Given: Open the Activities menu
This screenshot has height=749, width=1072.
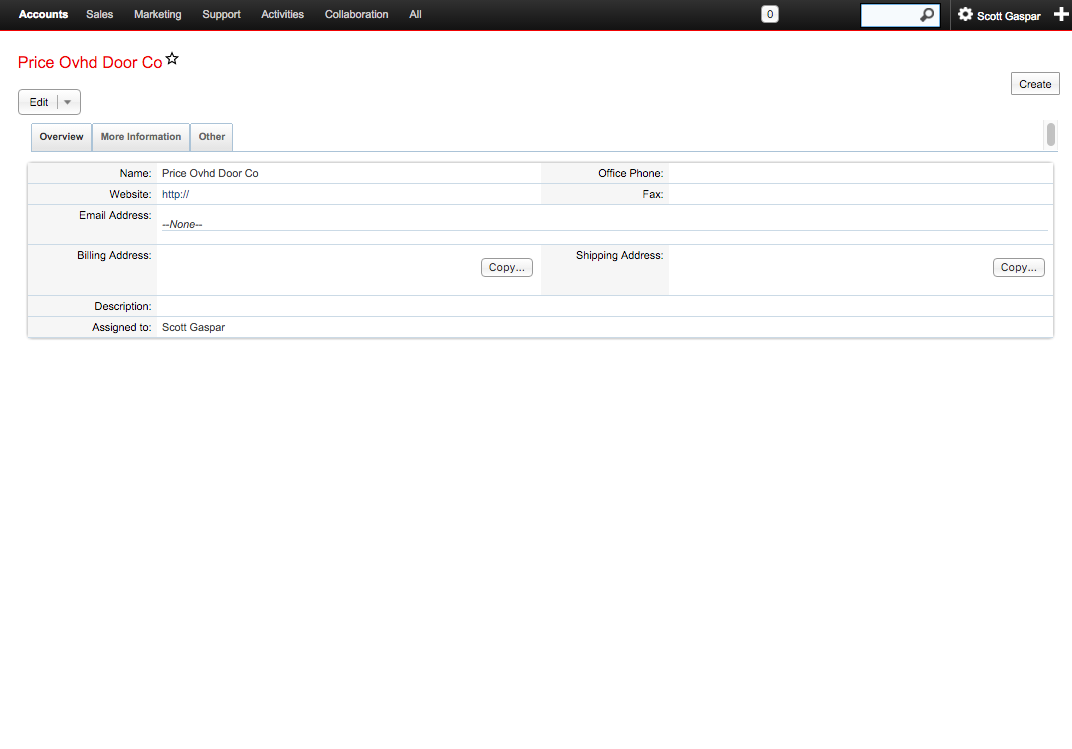Looking at the screenshot, I should (282, 14).
